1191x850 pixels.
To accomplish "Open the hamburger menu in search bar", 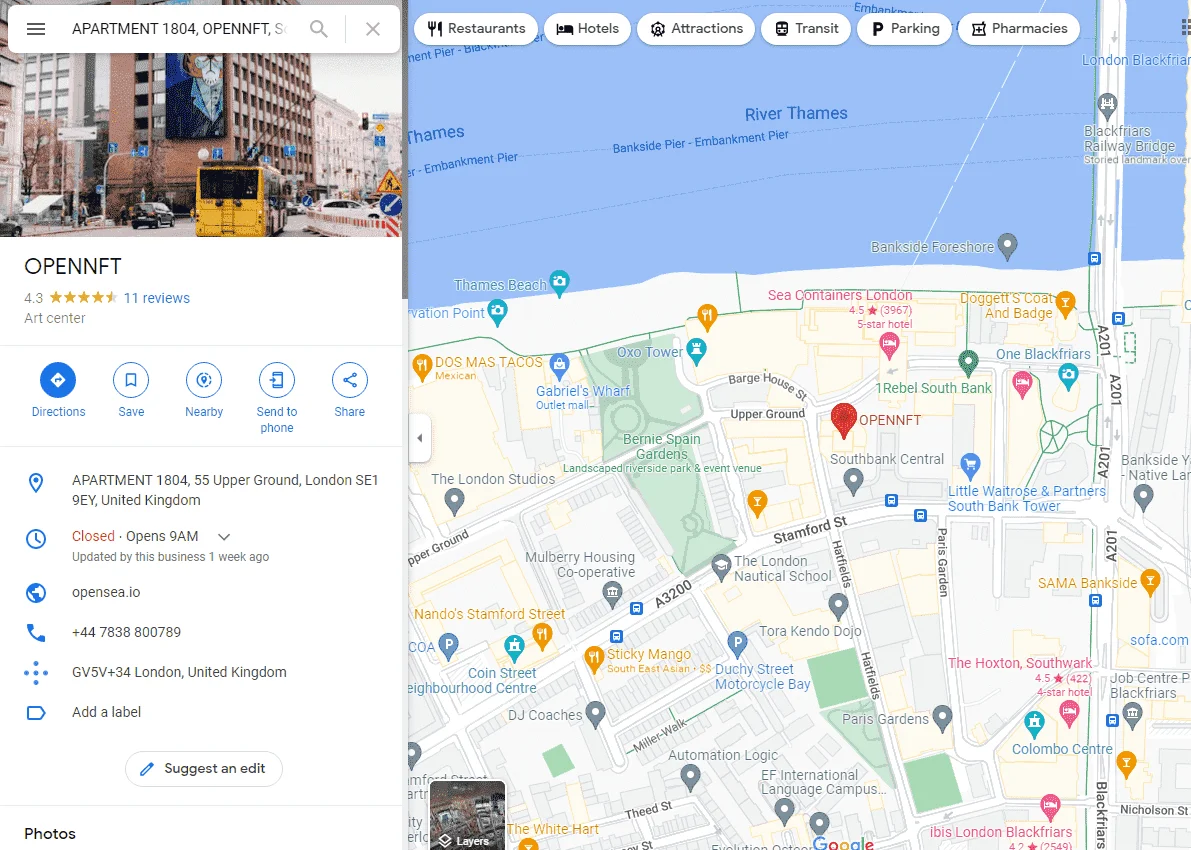I will click(36, 29).
